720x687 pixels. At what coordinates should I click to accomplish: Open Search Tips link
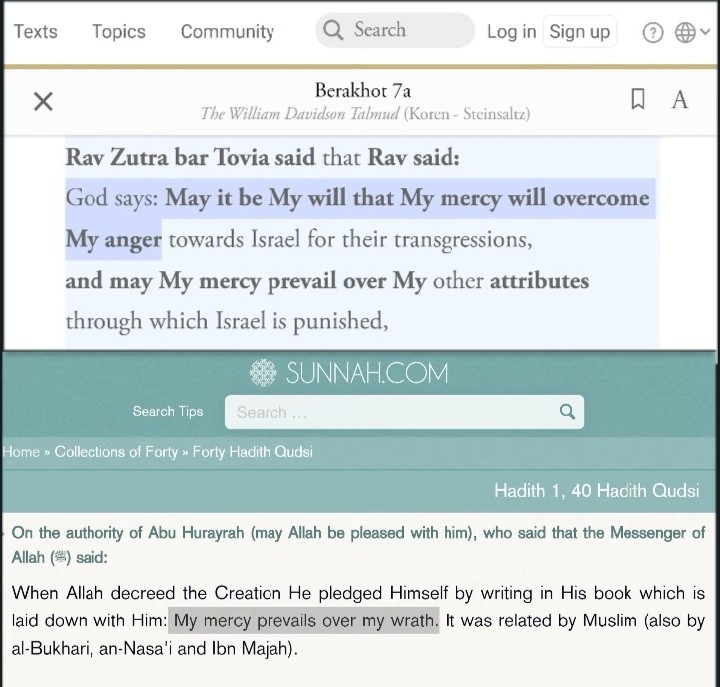[x=168, y=411]
